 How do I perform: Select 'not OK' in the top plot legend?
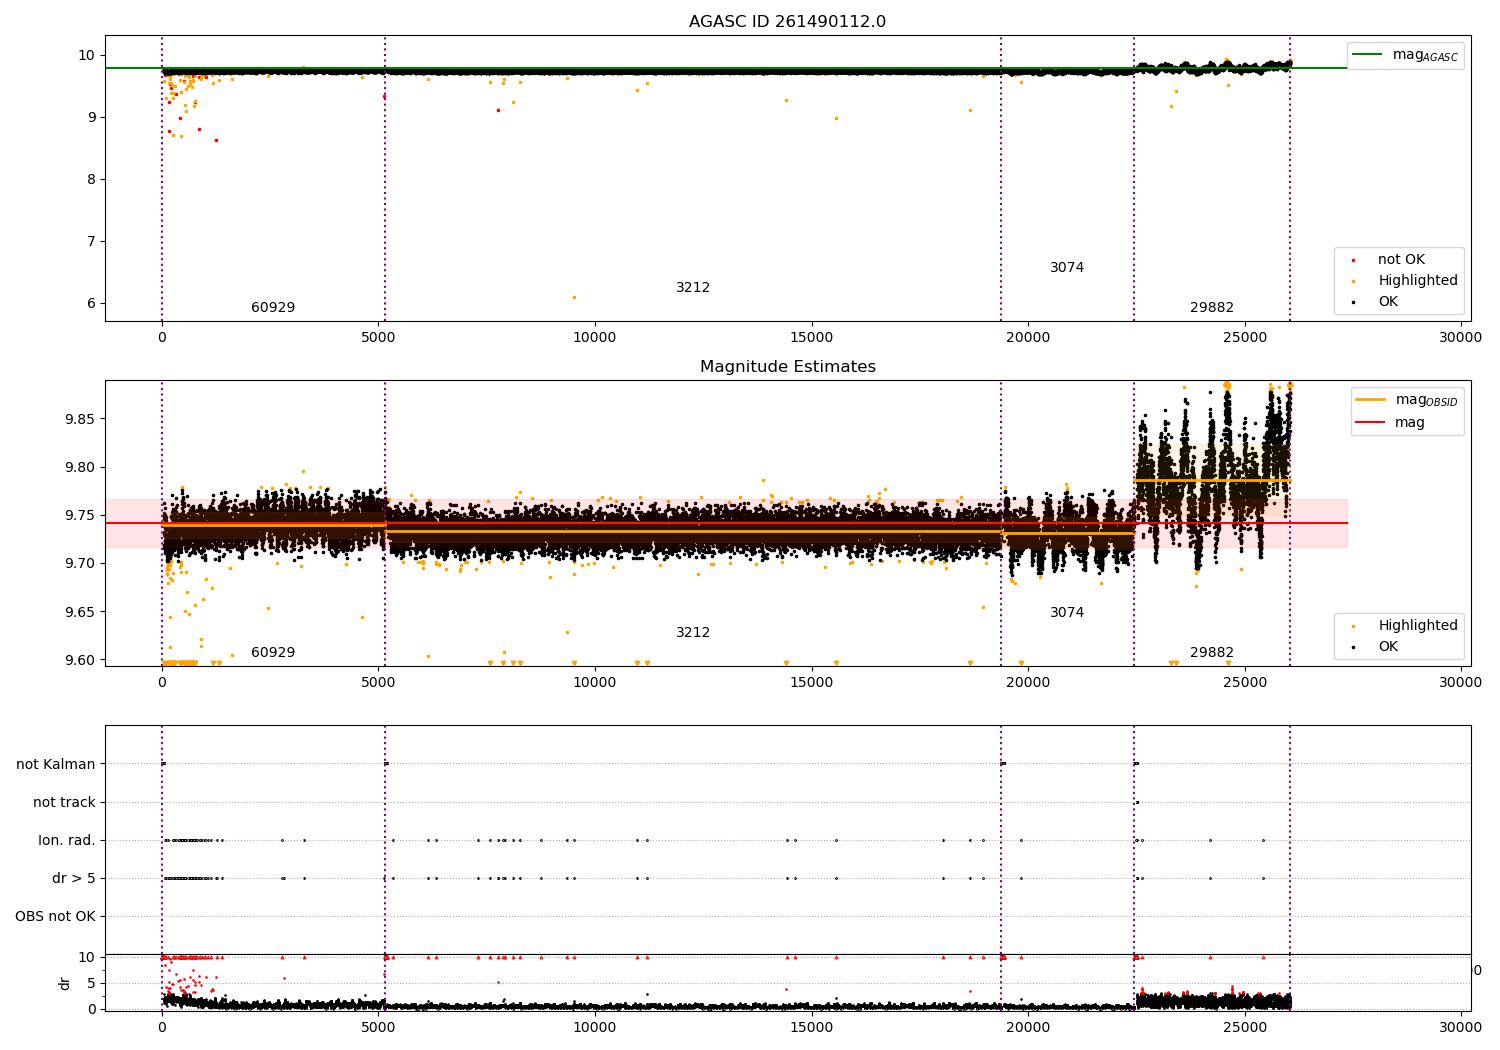tap(1401, 260)
